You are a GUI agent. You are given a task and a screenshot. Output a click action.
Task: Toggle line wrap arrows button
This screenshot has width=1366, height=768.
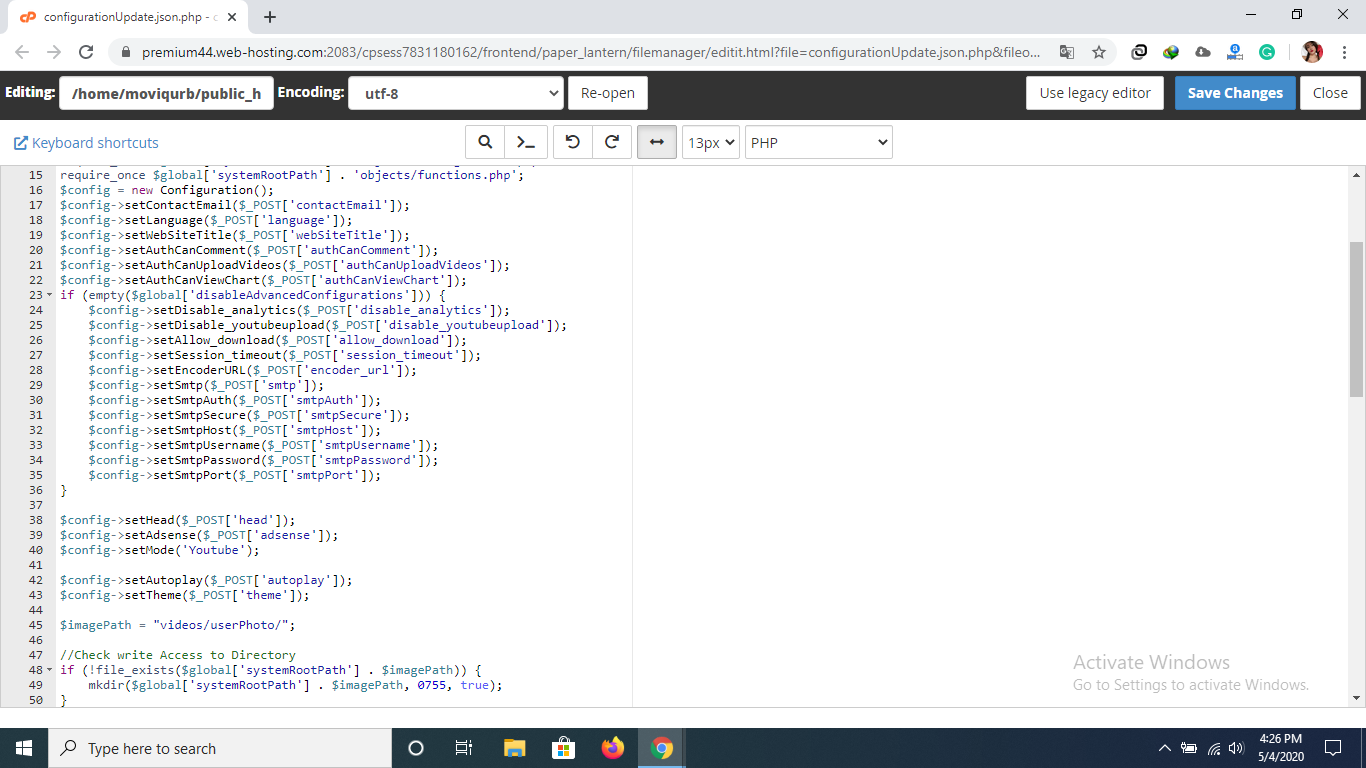click(656, 143)
